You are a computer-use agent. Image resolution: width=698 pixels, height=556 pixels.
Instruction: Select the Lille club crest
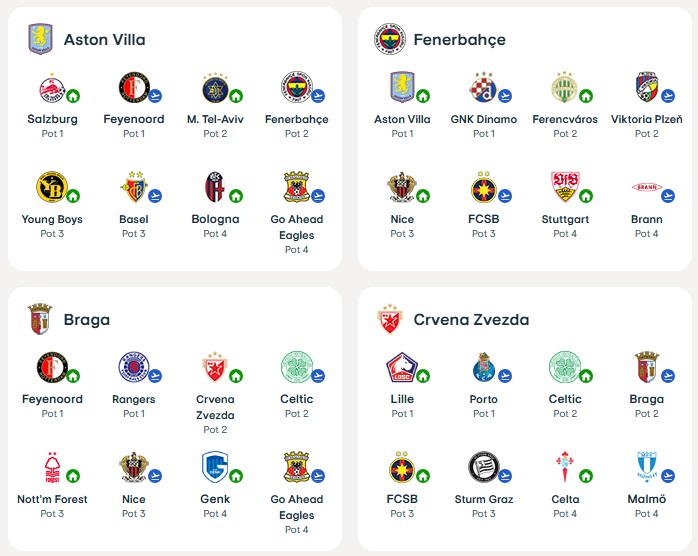click(x=401, y=368)
